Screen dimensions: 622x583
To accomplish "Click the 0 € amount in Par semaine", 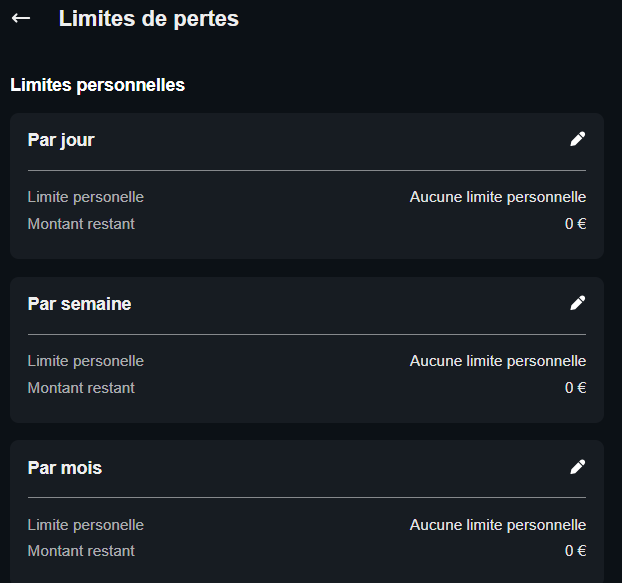I will 575,388.
